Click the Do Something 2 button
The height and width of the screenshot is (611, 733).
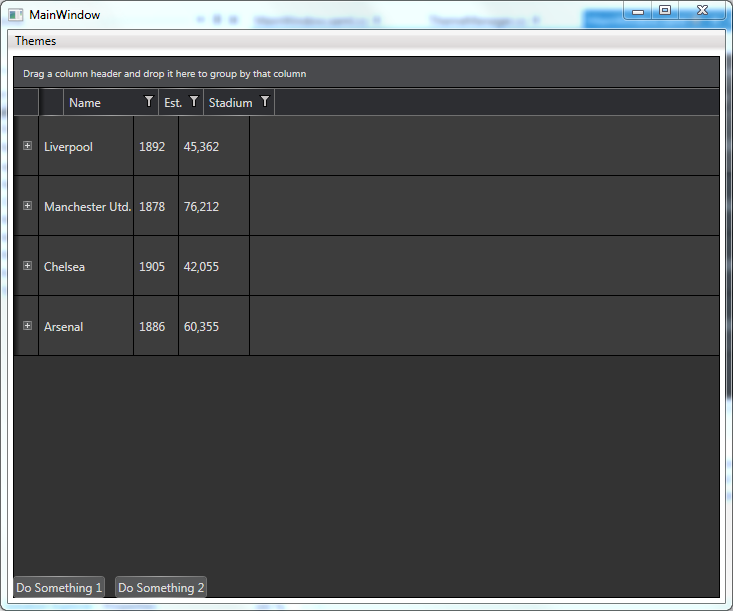161,587
